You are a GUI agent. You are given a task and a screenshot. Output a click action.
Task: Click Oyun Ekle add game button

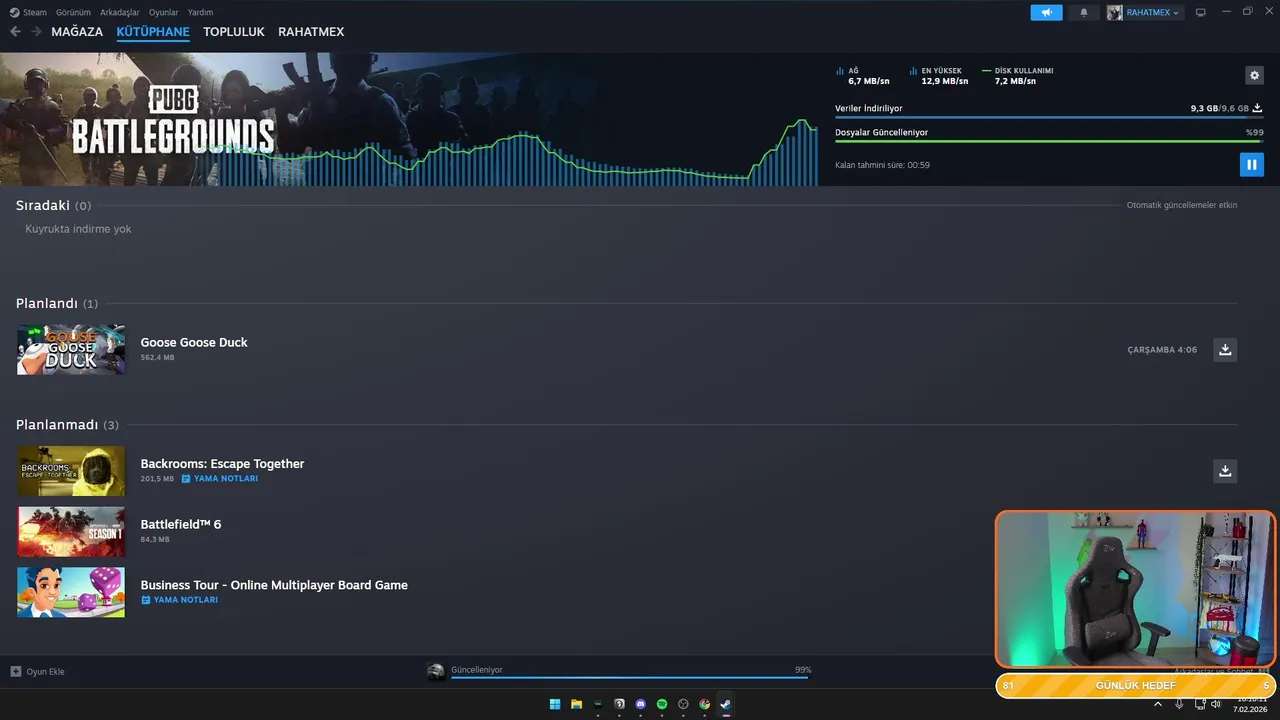(38, 672)
